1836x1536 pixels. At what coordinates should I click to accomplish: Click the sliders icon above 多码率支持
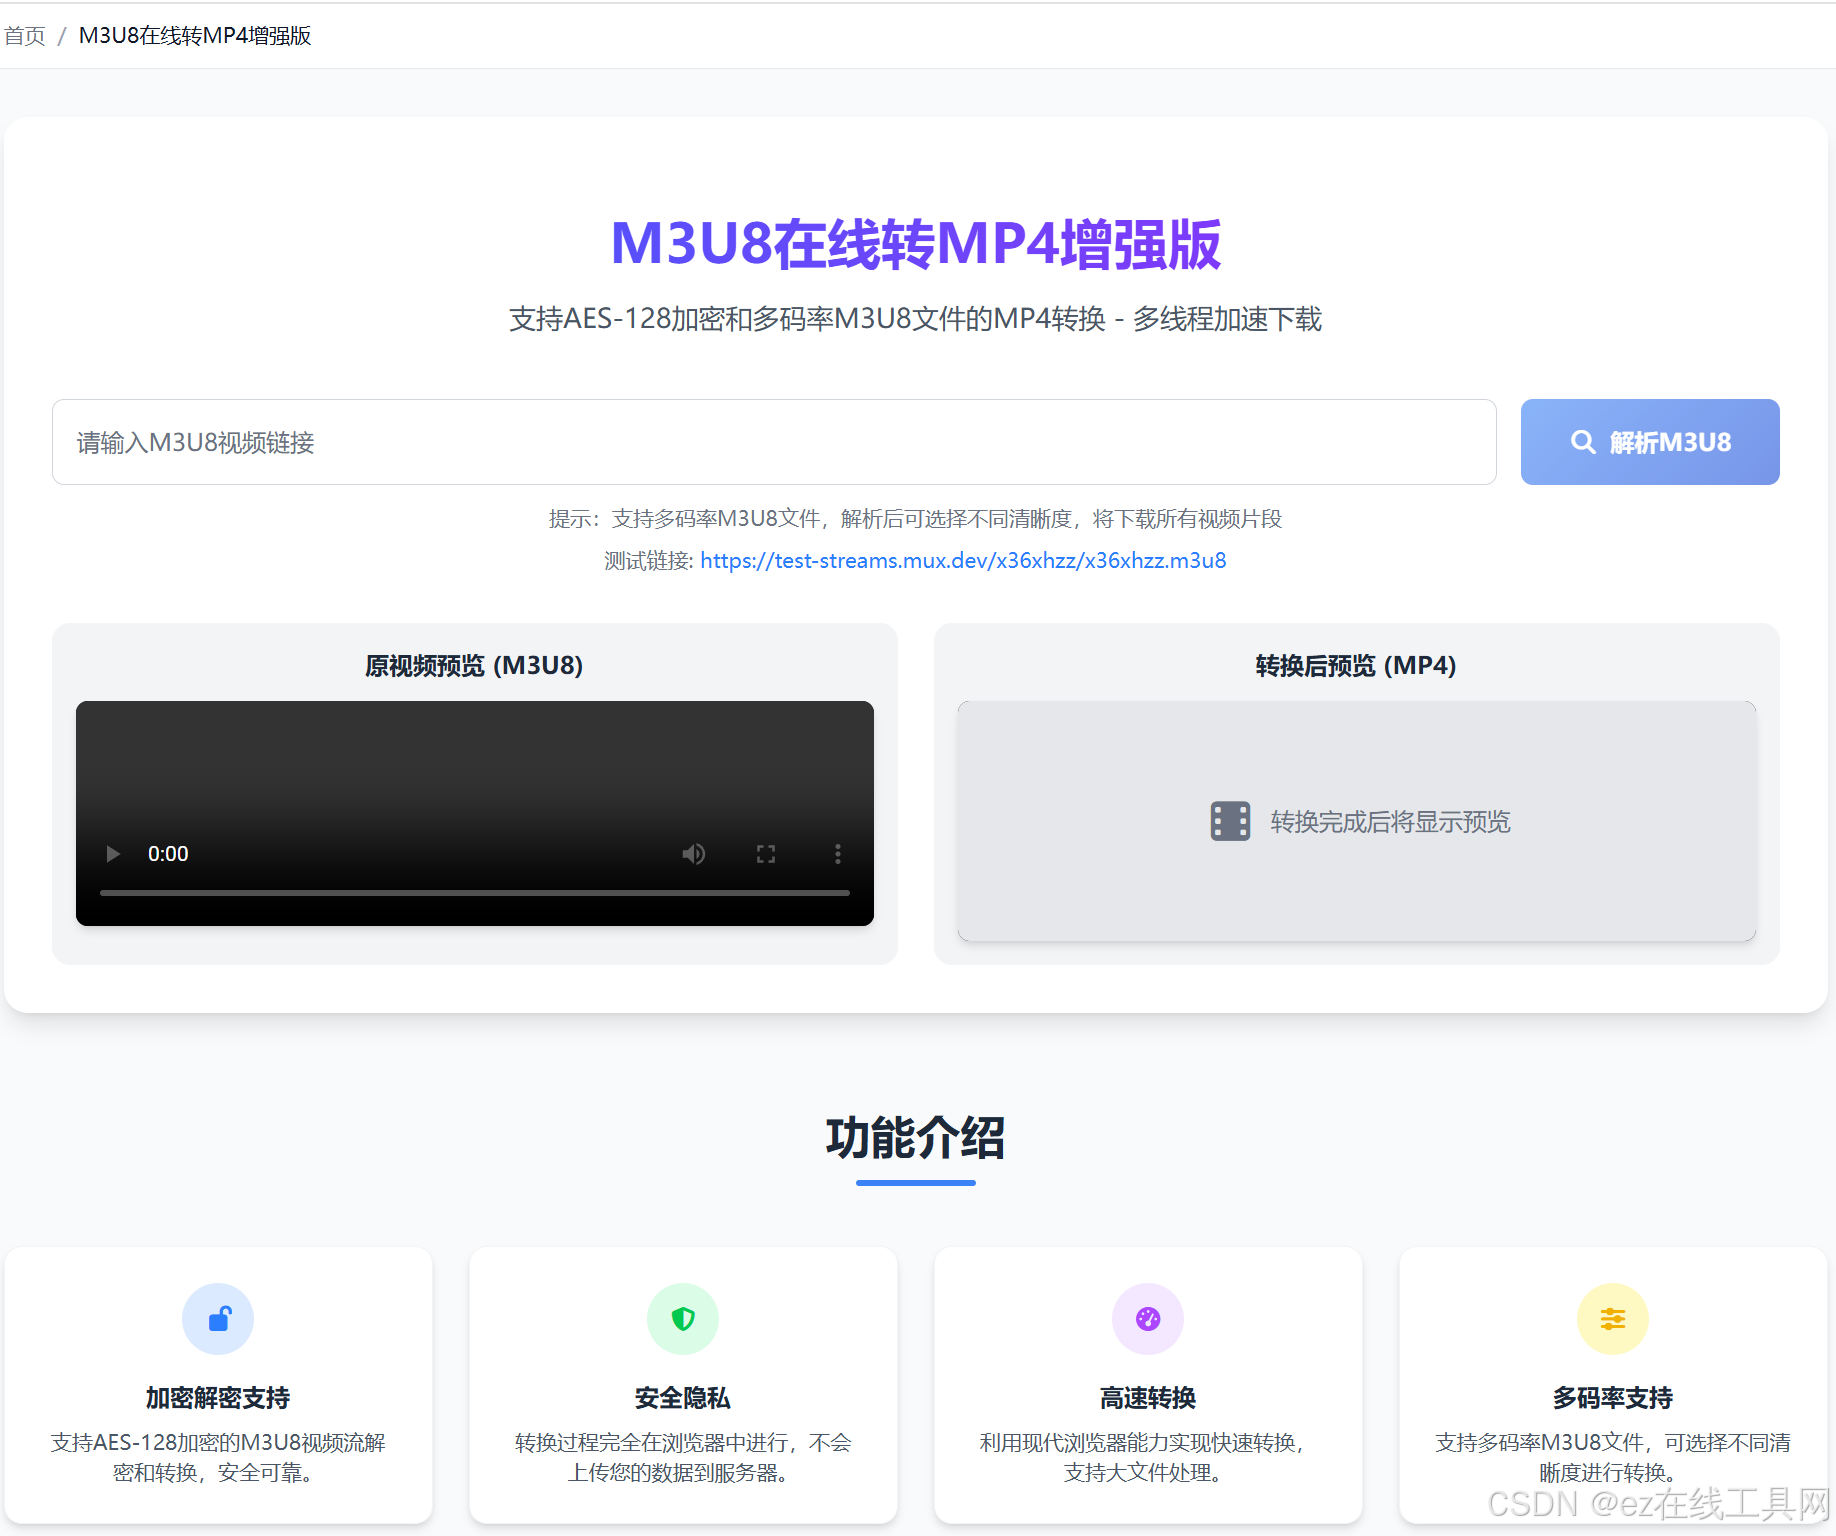[x=1612, y=1319]
